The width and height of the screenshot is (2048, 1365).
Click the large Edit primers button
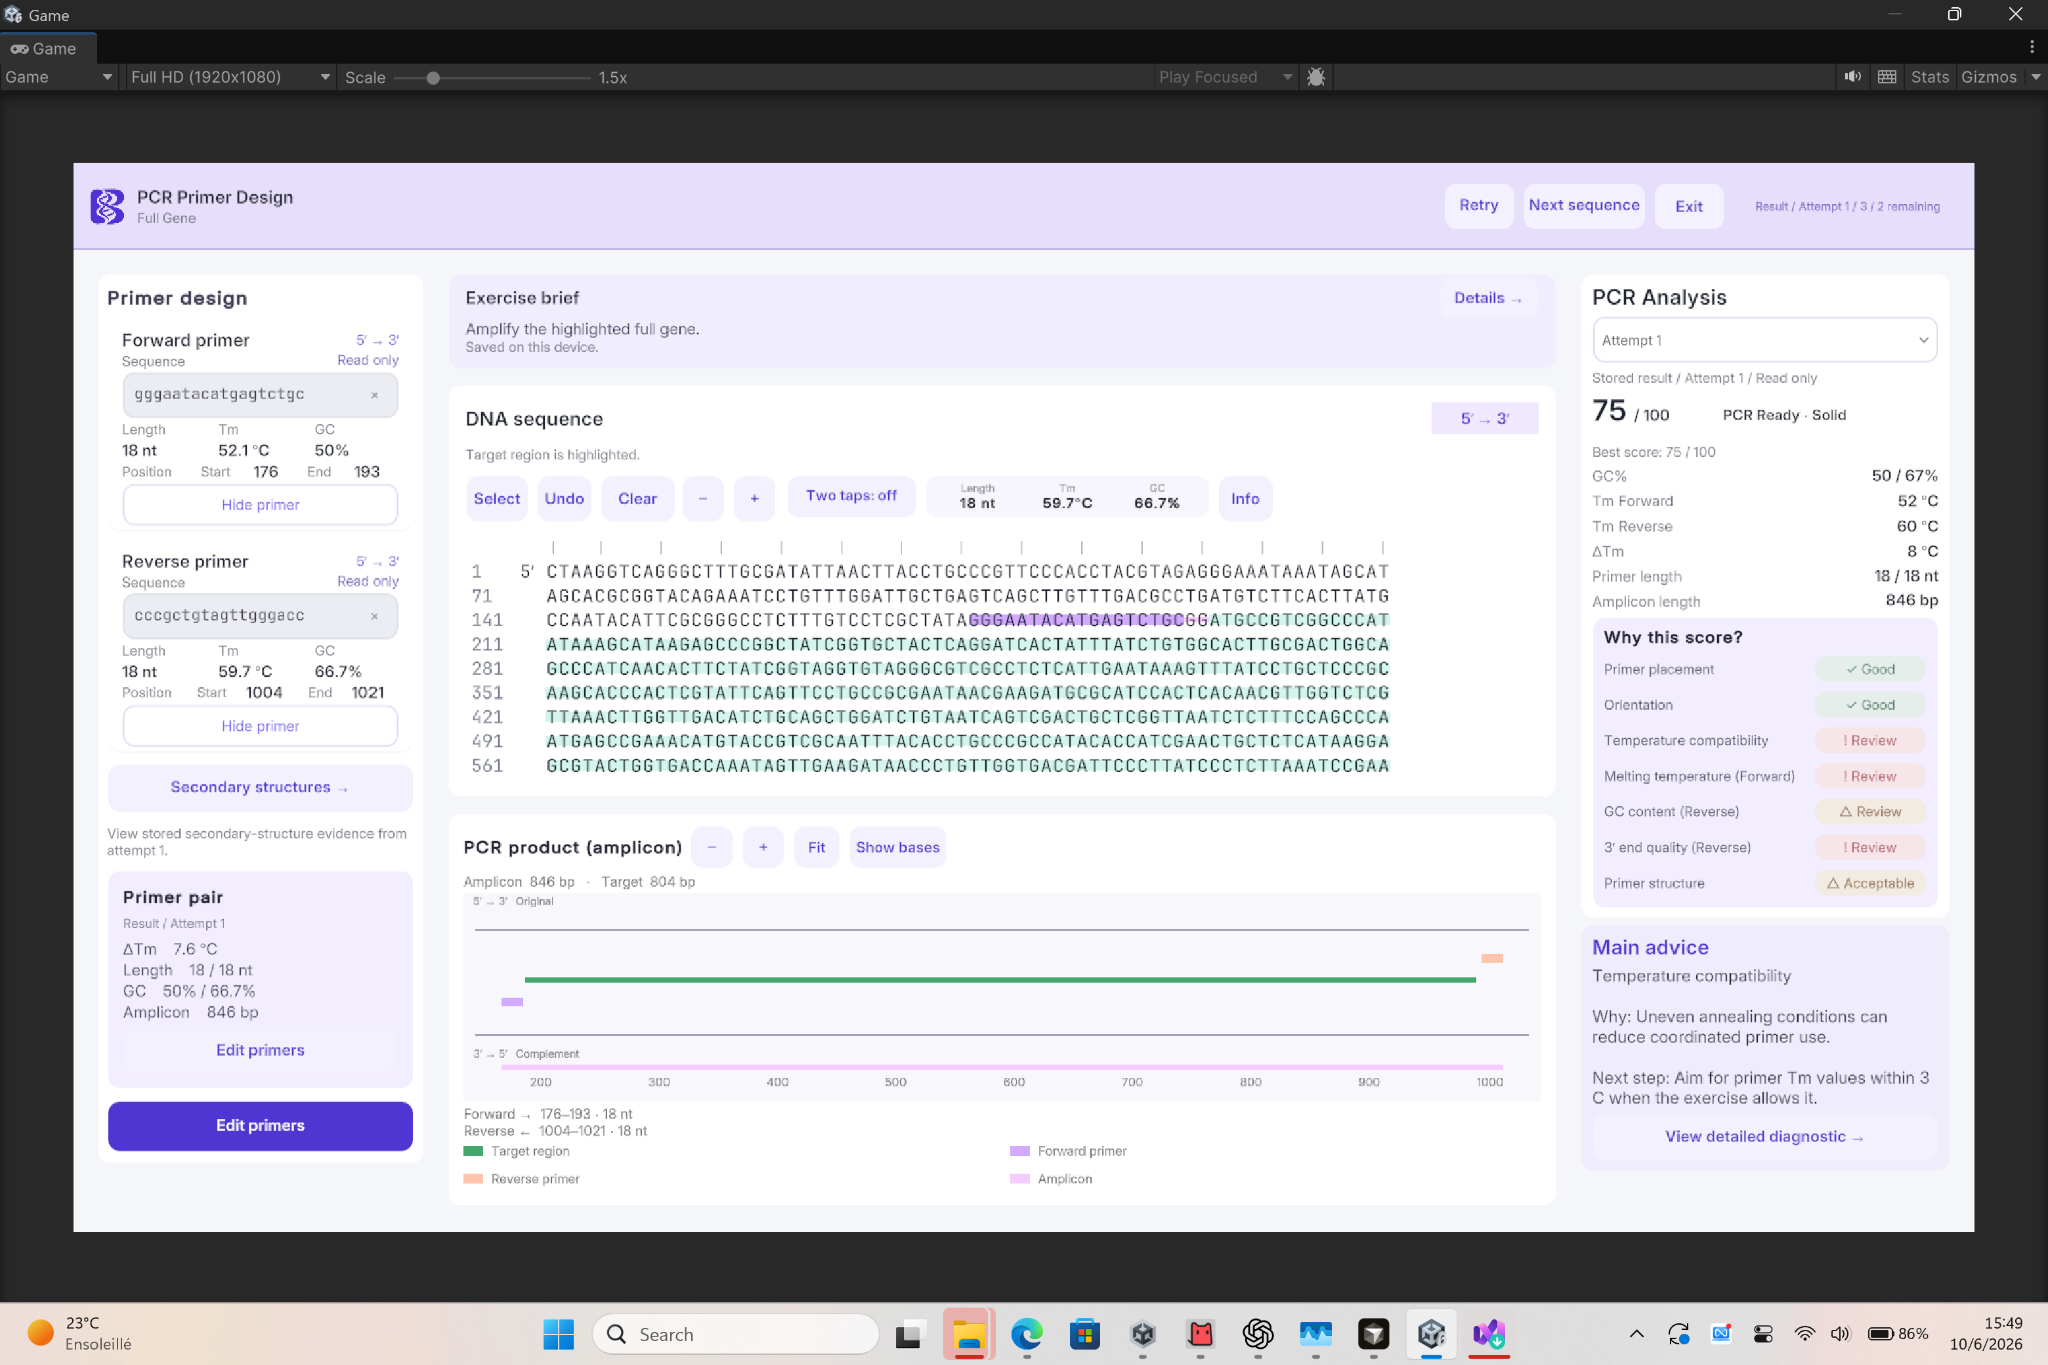pos(260,1126)
